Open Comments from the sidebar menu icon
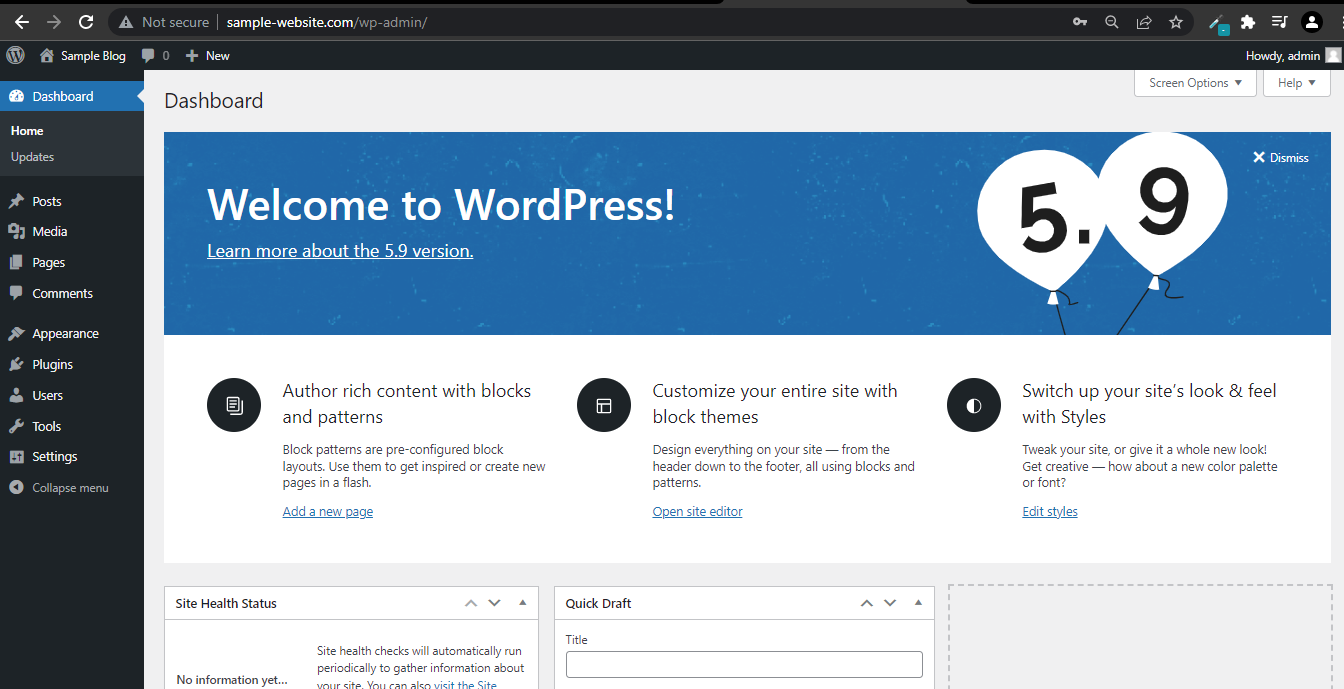This screenshot has width=1344, height=689. pos(16,293)
